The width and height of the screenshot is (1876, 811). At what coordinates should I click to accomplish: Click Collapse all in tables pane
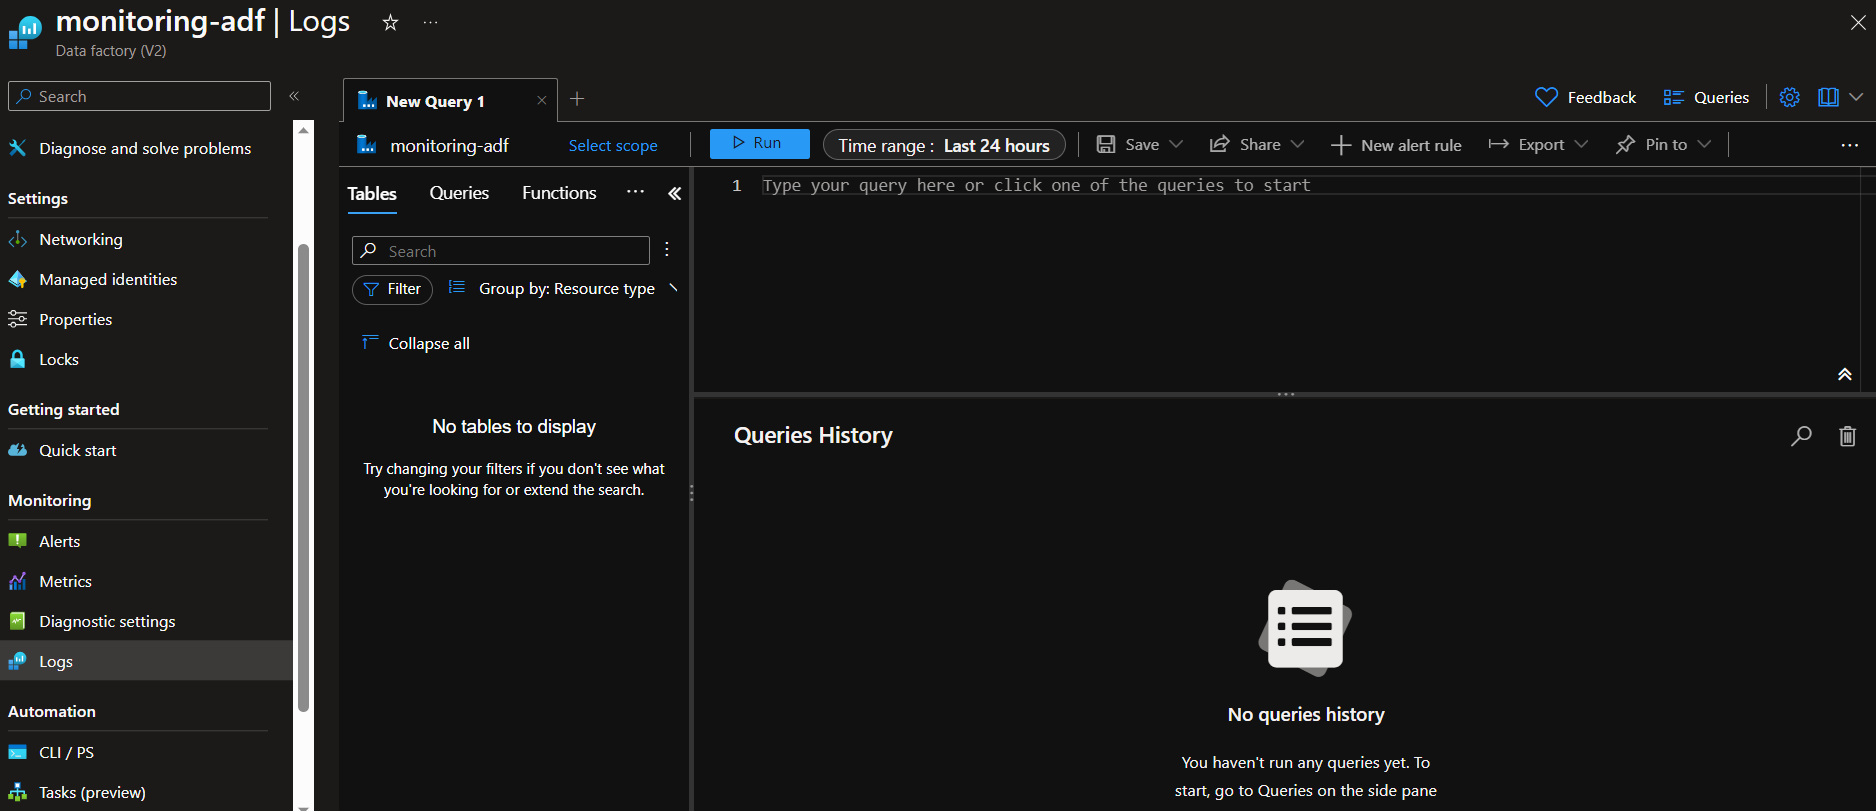coord(416,343)
